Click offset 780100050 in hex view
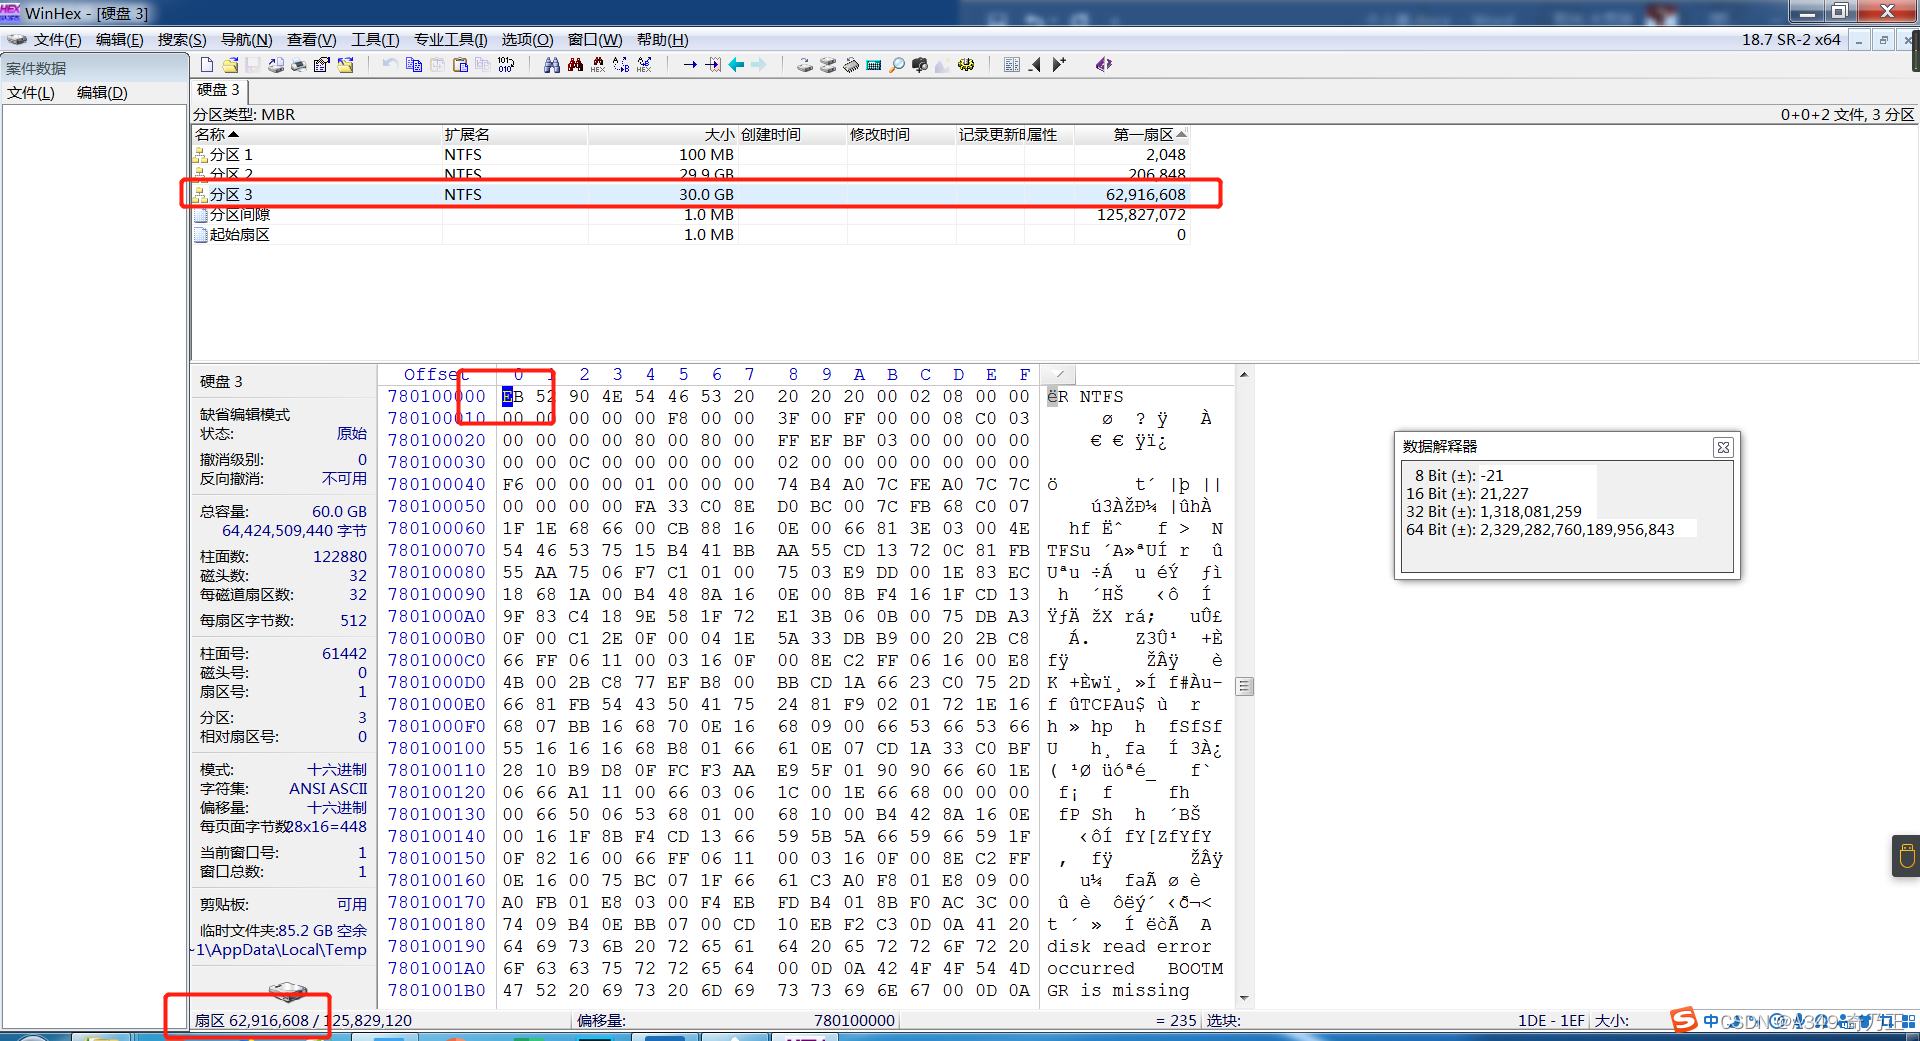The width and height of the screenshot is (1920, 1041). (437, 507)
